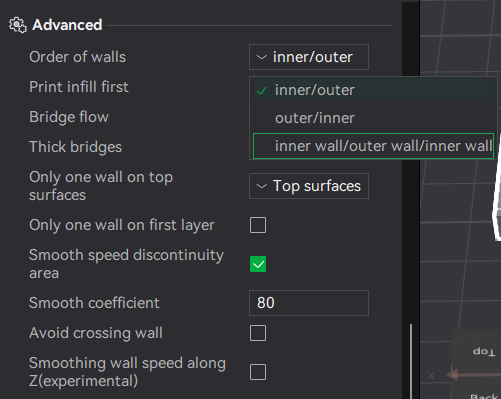Click the Advanced section heading
The width and height of the screenshot is (501, 399).
click(x=67, y=25)
